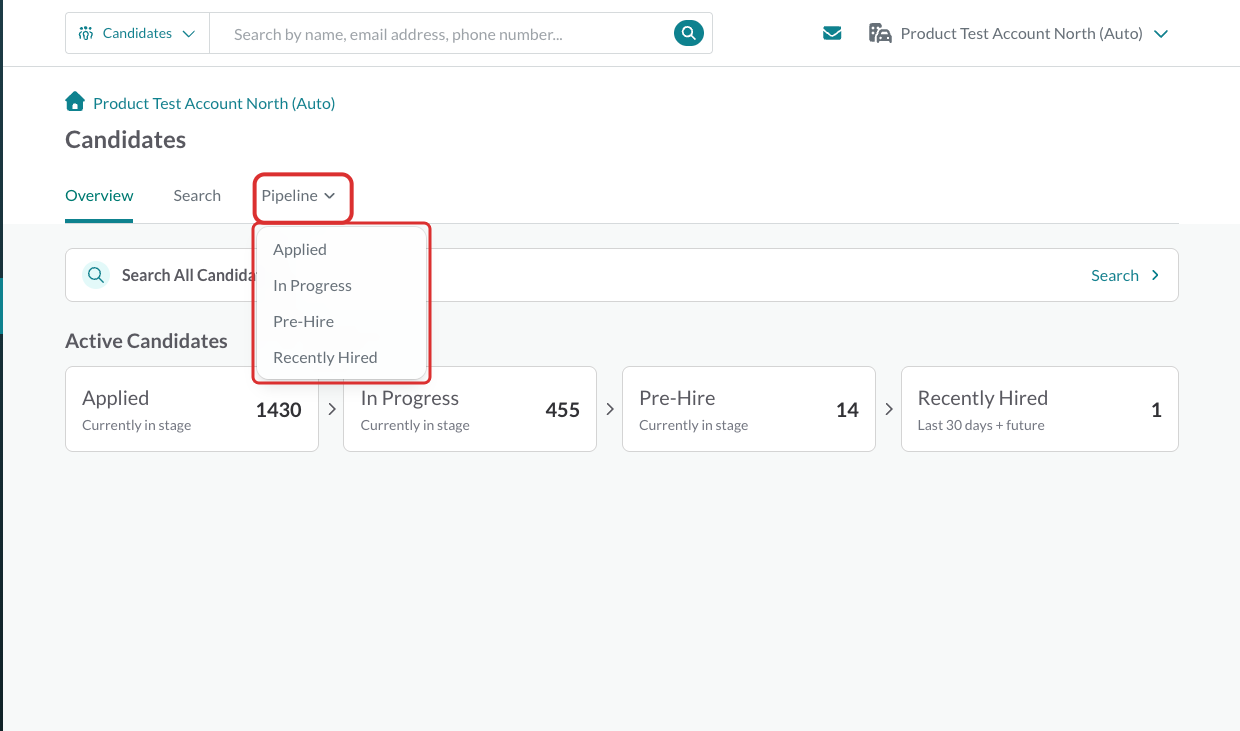Open the Candidates search scope dropdown
Screen dimensions: 1240x731
(x=137, y=33)
